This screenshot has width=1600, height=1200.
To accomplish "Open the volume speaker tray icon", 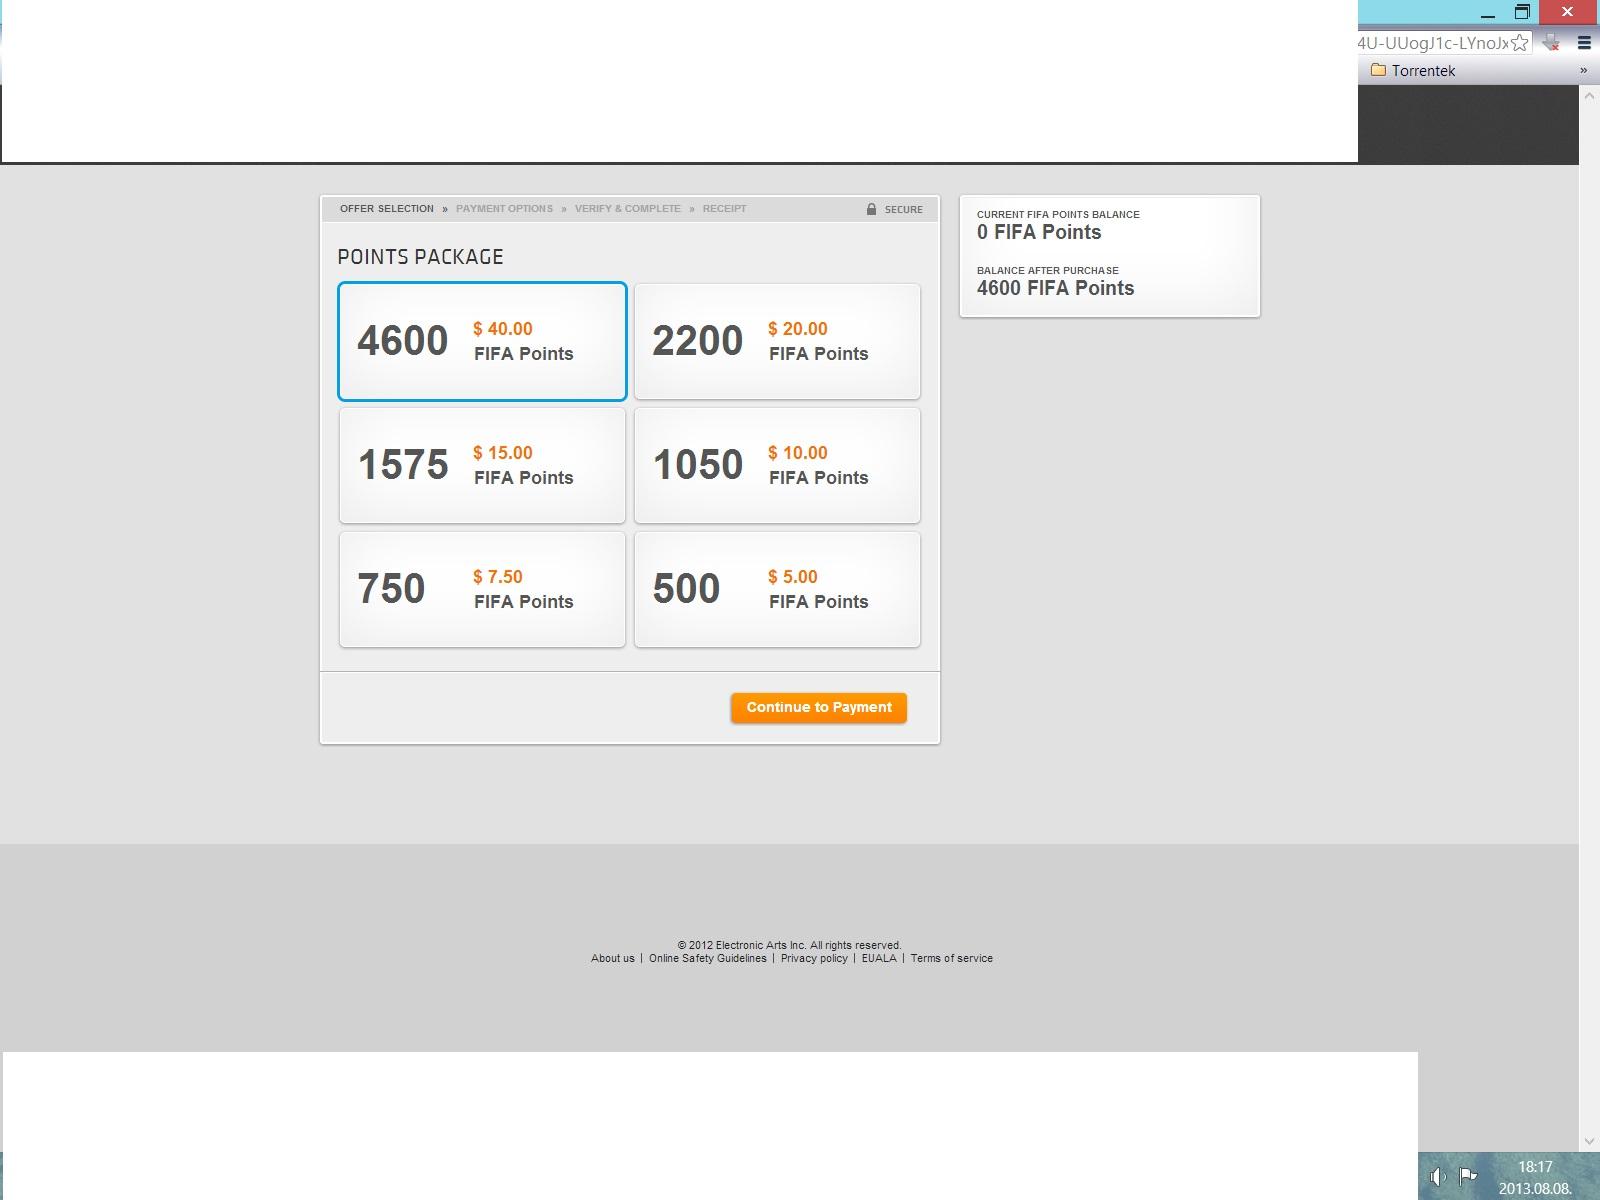I will (x=1437, y=1177).
